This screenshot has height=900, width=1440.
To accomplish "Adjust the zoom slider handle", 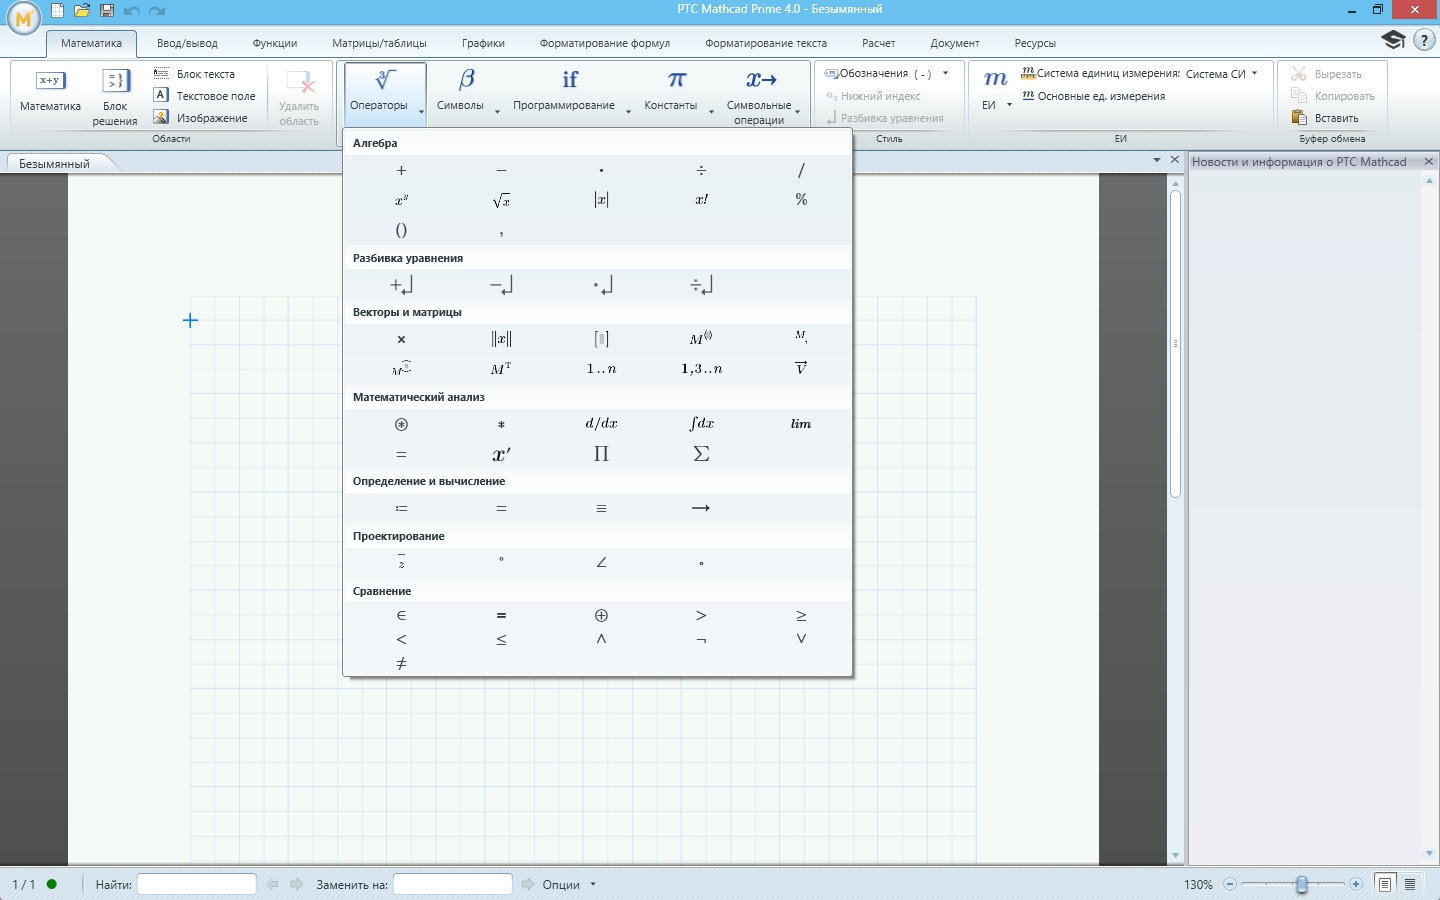I will 1301,885.
